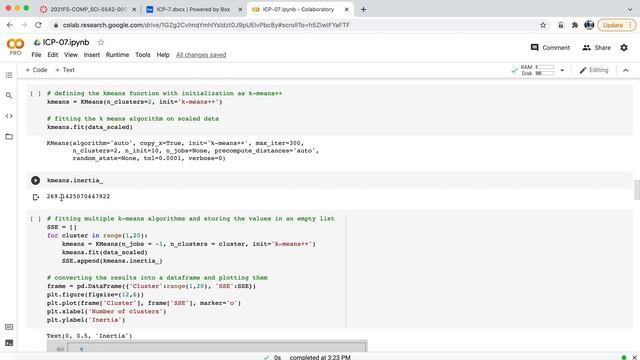
Task: Click the Text(0, 0.5, 'Inertia') output
Action: tap(89, 336)
